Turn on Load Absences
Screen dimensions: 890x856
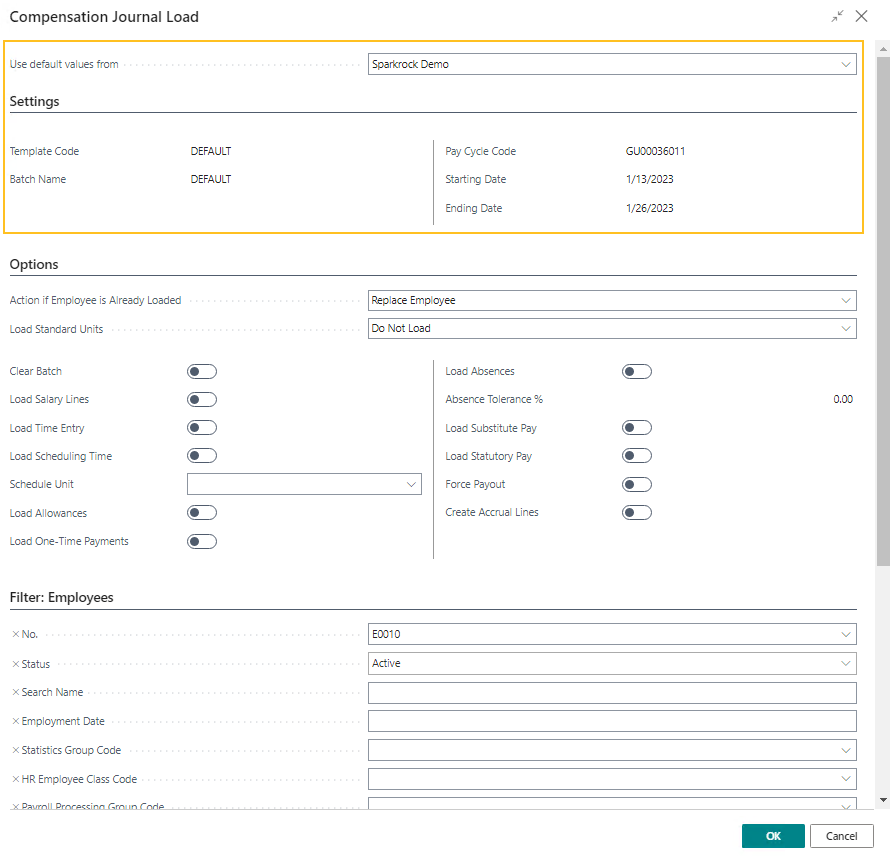(x=636, y=371)
